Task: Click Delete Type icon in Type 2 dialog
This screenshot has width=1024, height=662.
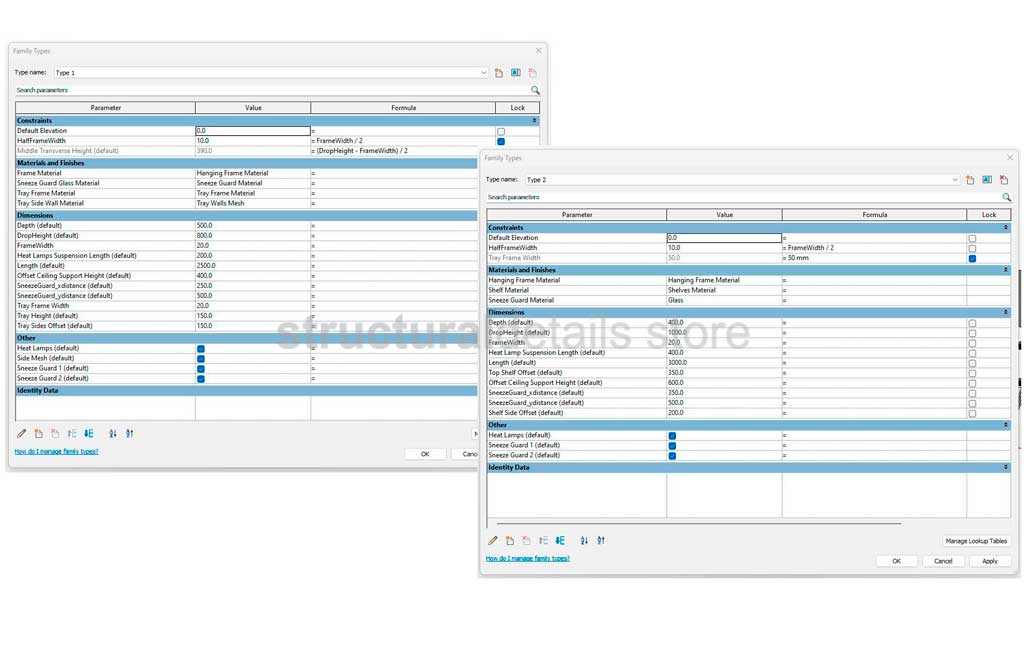Action: 1003,180
